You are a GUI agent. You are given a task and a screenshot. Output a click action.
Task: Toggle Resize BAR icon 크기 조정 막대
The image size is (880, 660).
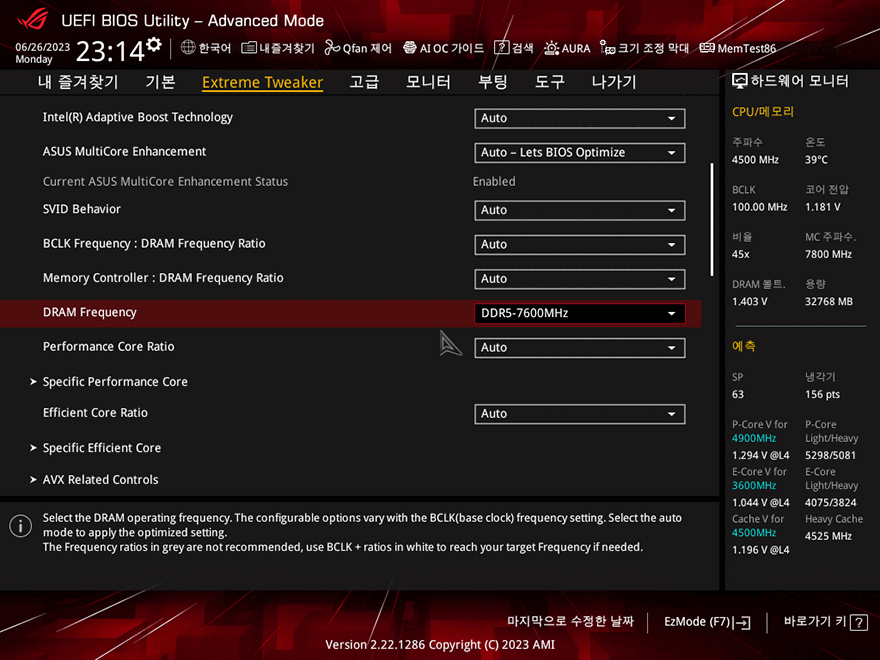pos(607,48)
